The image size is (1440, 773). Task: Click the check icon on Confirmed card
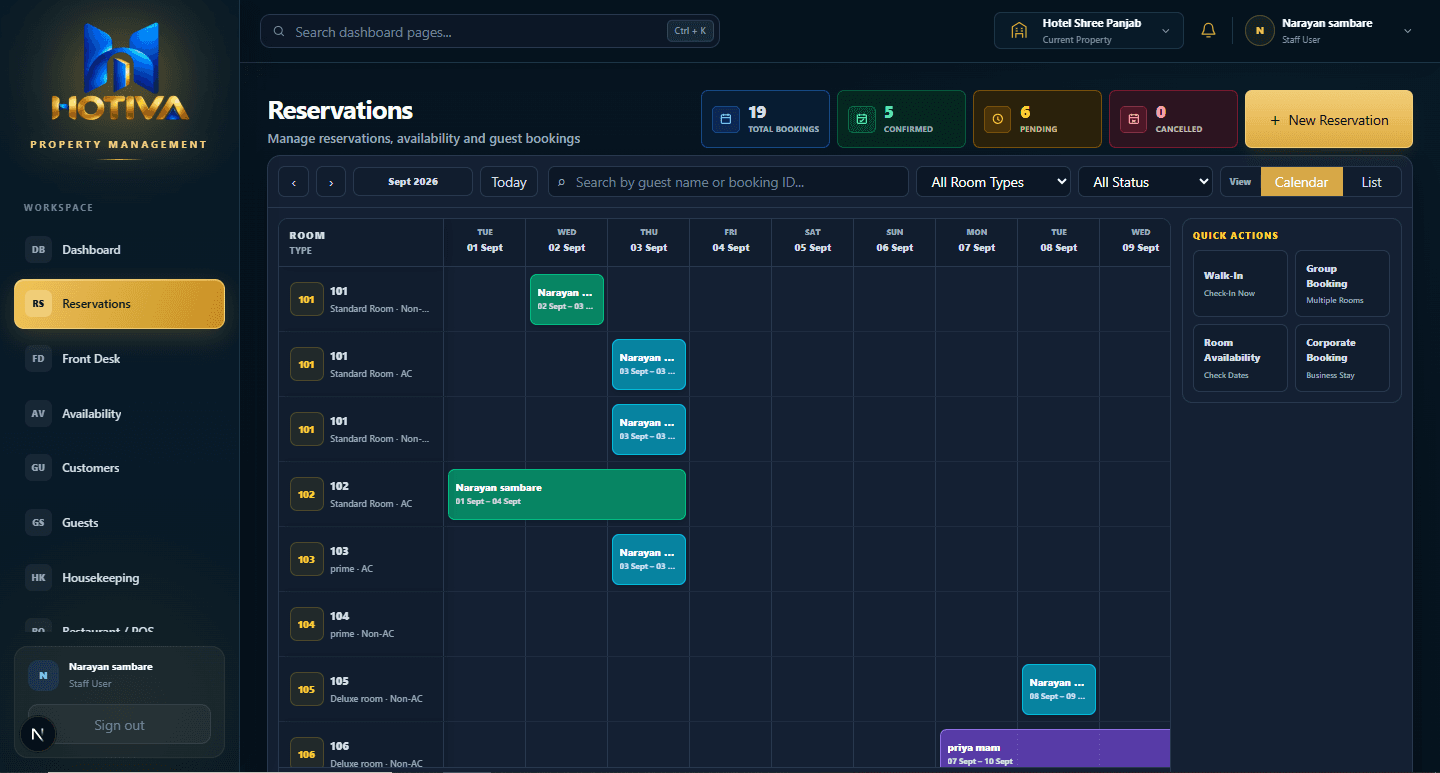point(862,119)
